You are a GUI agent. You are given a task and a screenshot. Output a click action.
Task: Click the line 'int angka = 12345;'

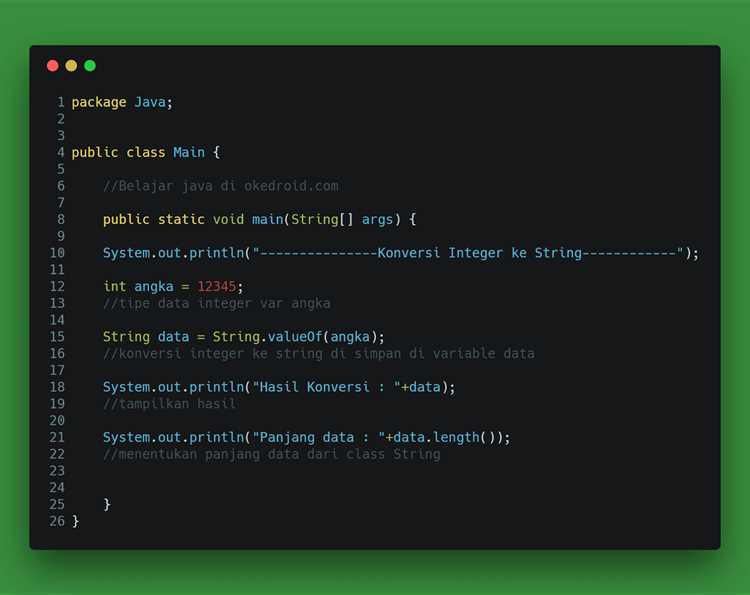(x=173, y=286)
